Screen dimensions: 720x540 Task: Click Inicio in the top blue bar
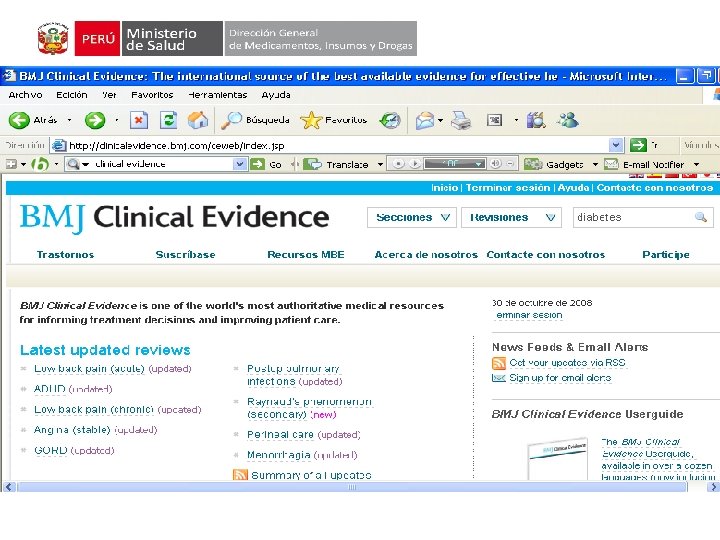(x=444, y=188)
